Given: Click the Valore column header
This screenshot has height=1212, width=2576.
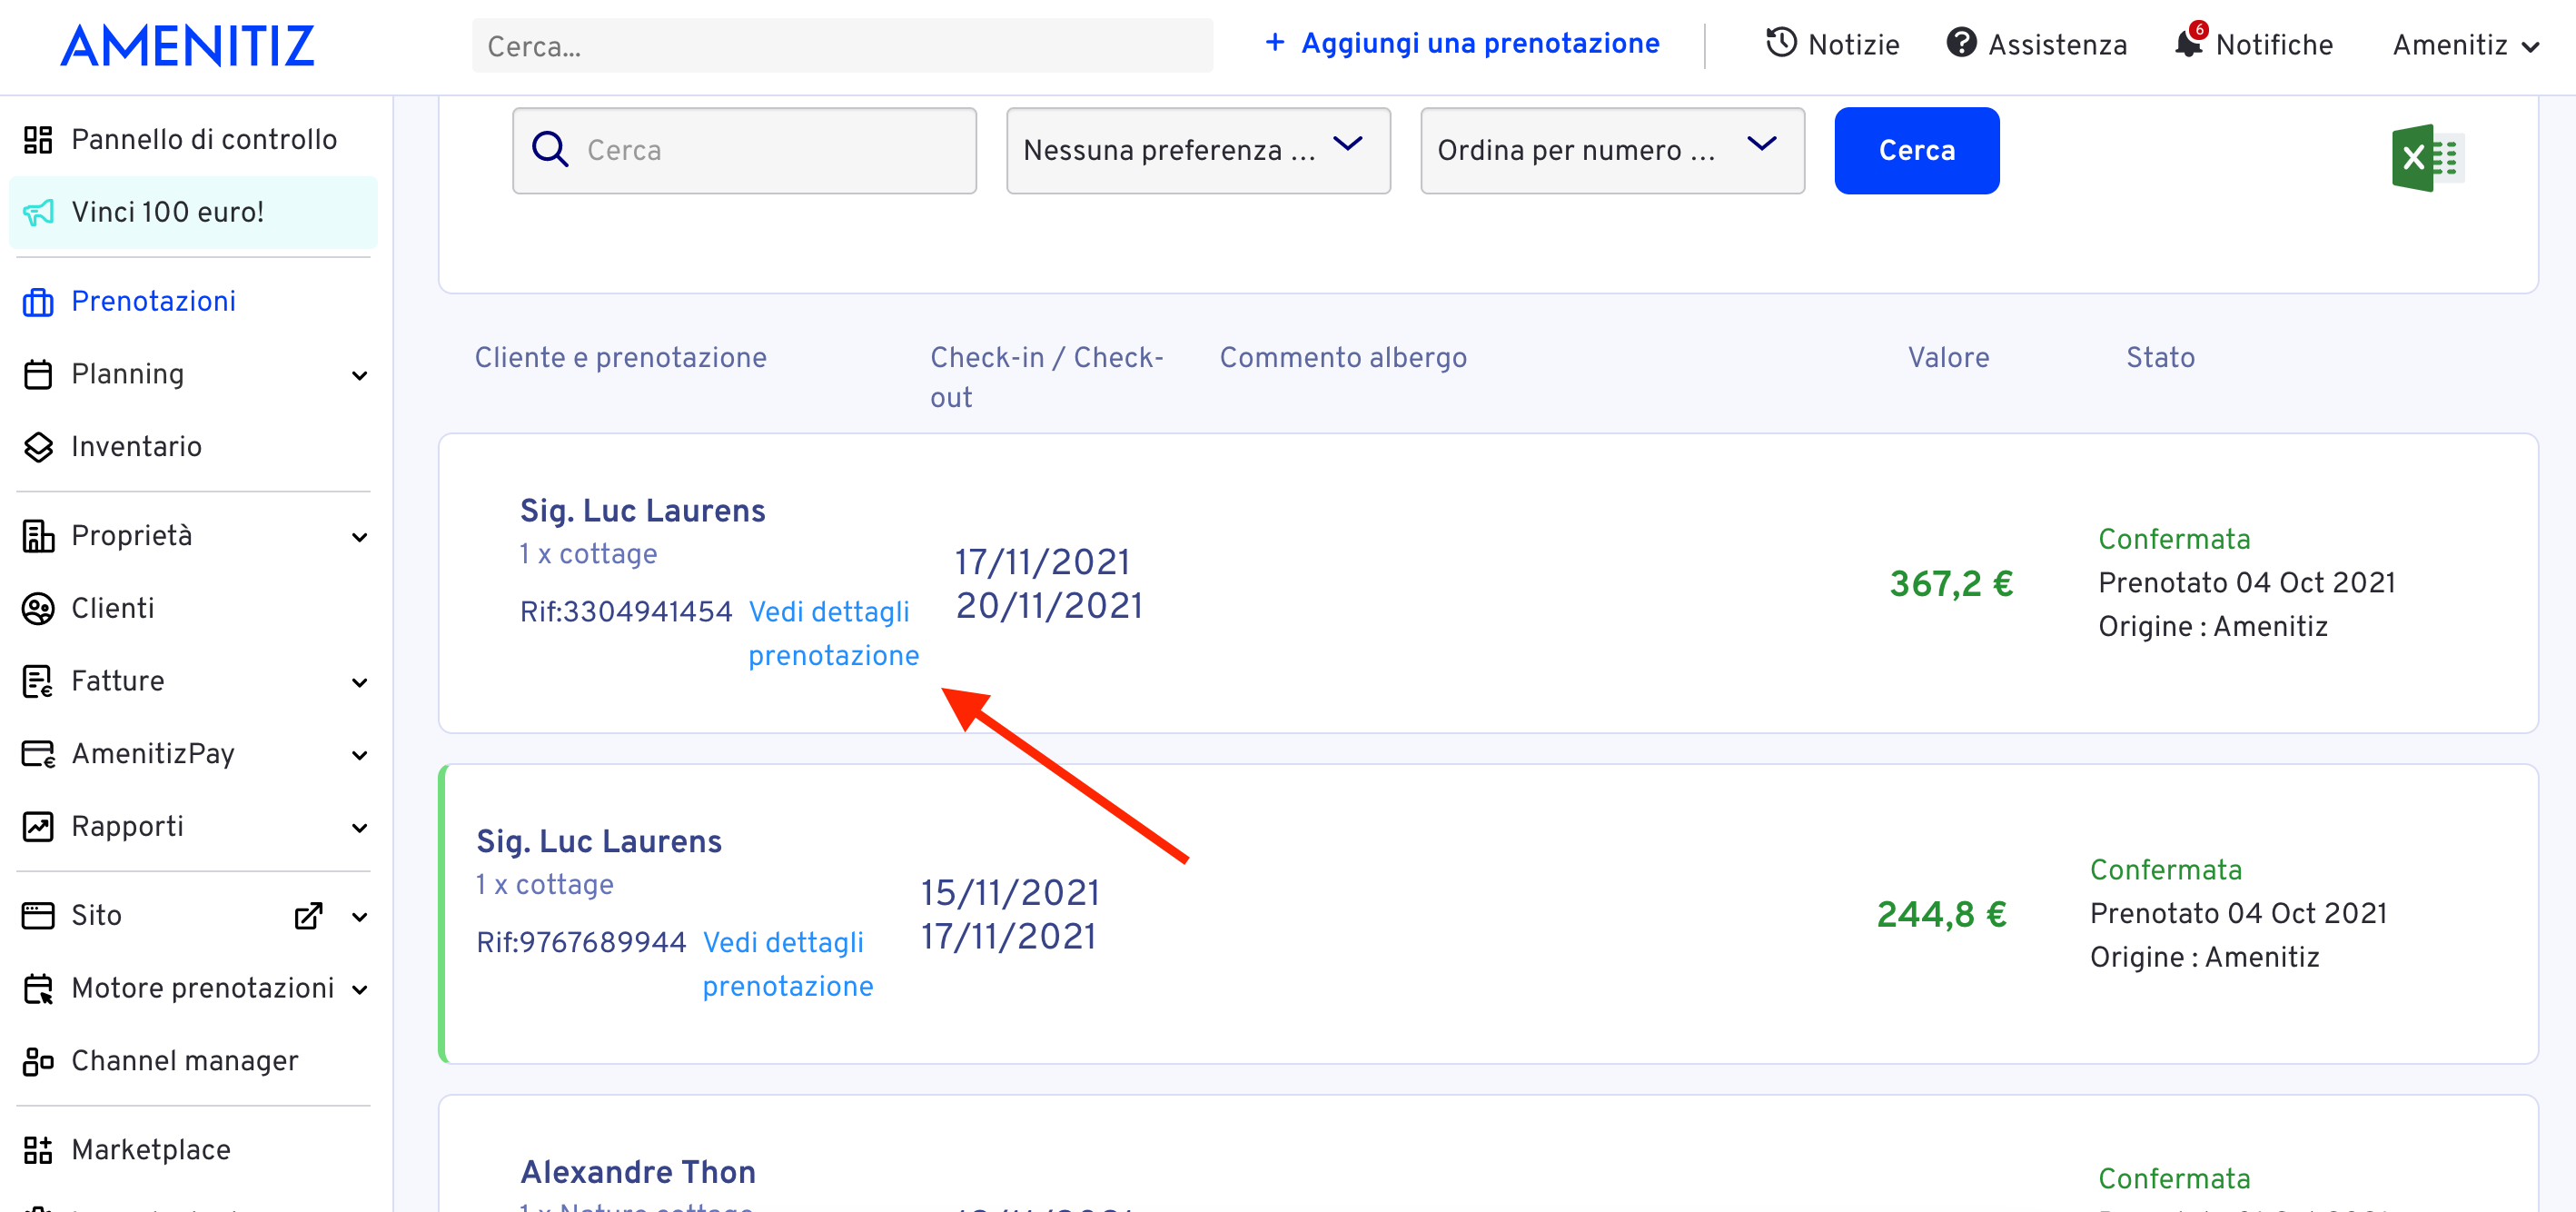Looking at the screenshot, I should (x=1948, y=358).
